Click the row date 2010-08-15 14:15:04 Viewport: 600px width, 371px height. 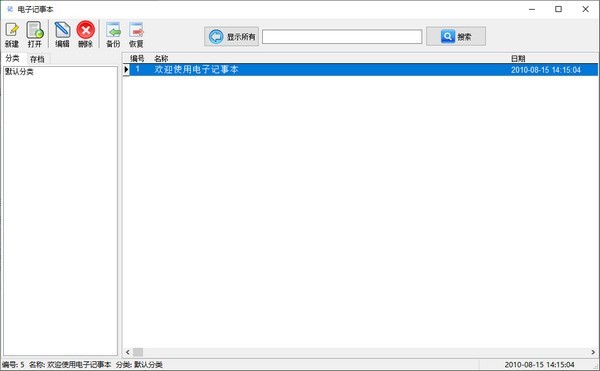(x=546, y=70)
